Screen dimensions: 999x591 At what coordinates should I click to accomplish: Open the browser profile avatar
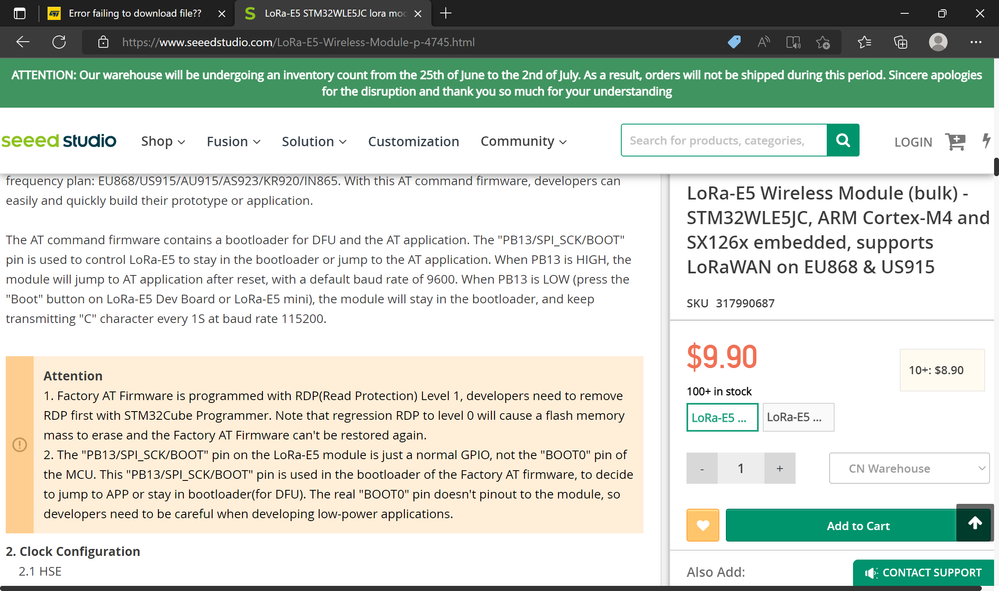[x=938, y=42]
